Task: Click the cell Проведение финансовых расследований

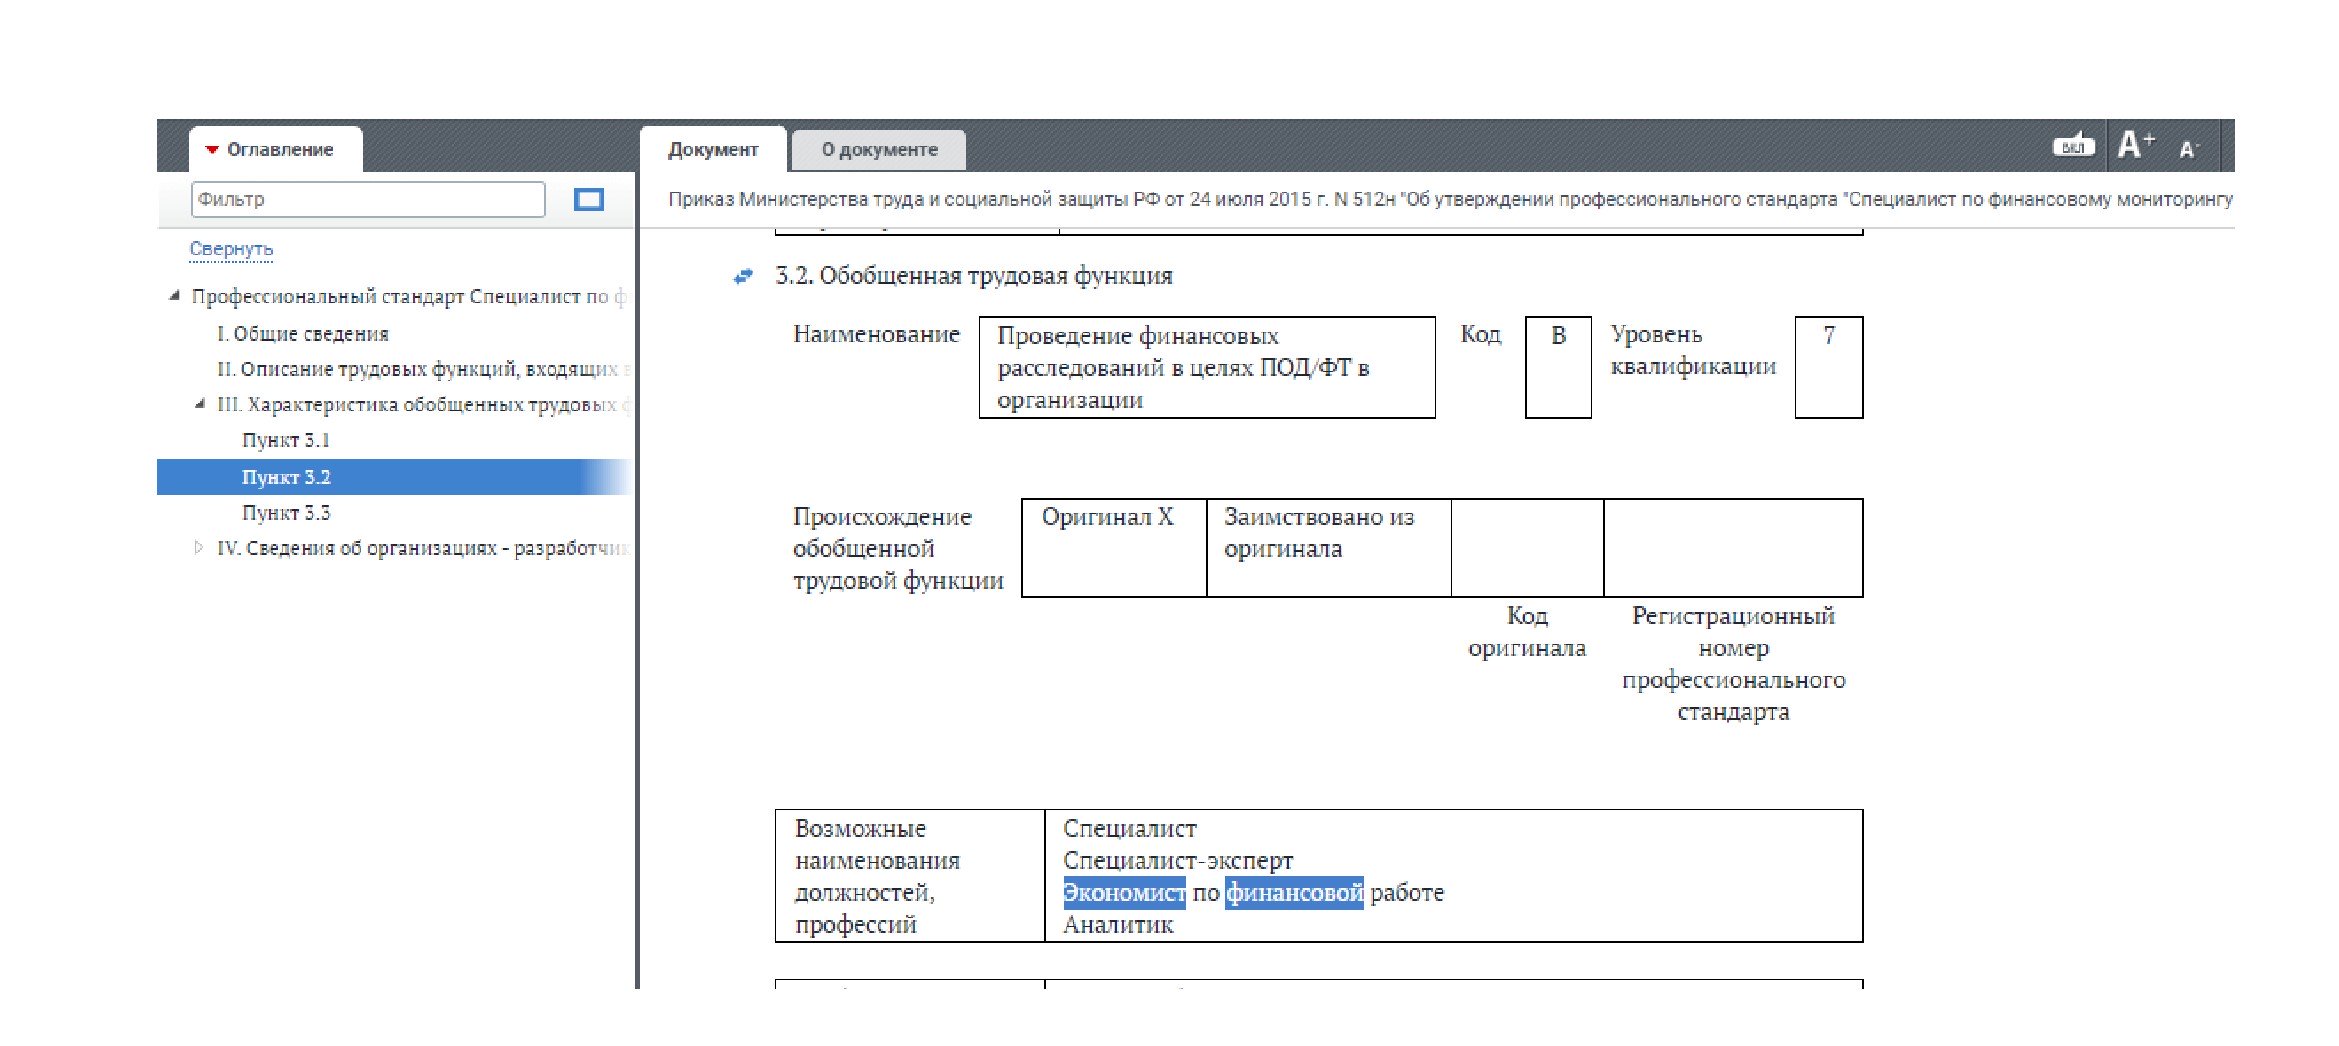Action: tap(1207, 368)
